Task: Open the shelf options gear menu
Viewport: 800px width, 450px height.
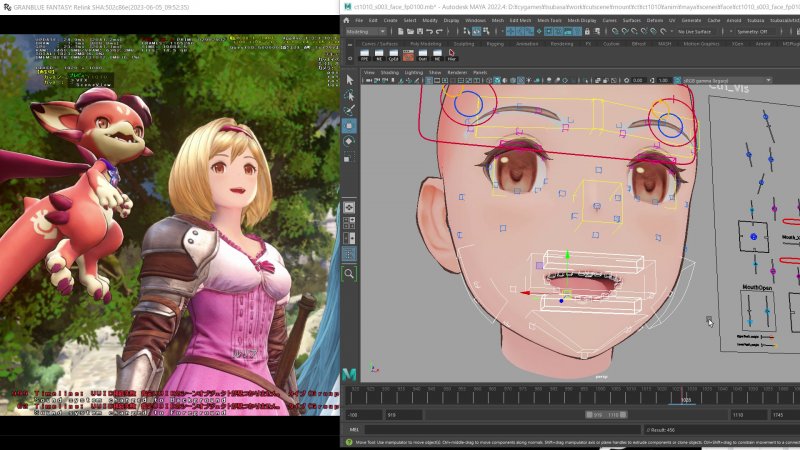Action: tap(350, 58)
